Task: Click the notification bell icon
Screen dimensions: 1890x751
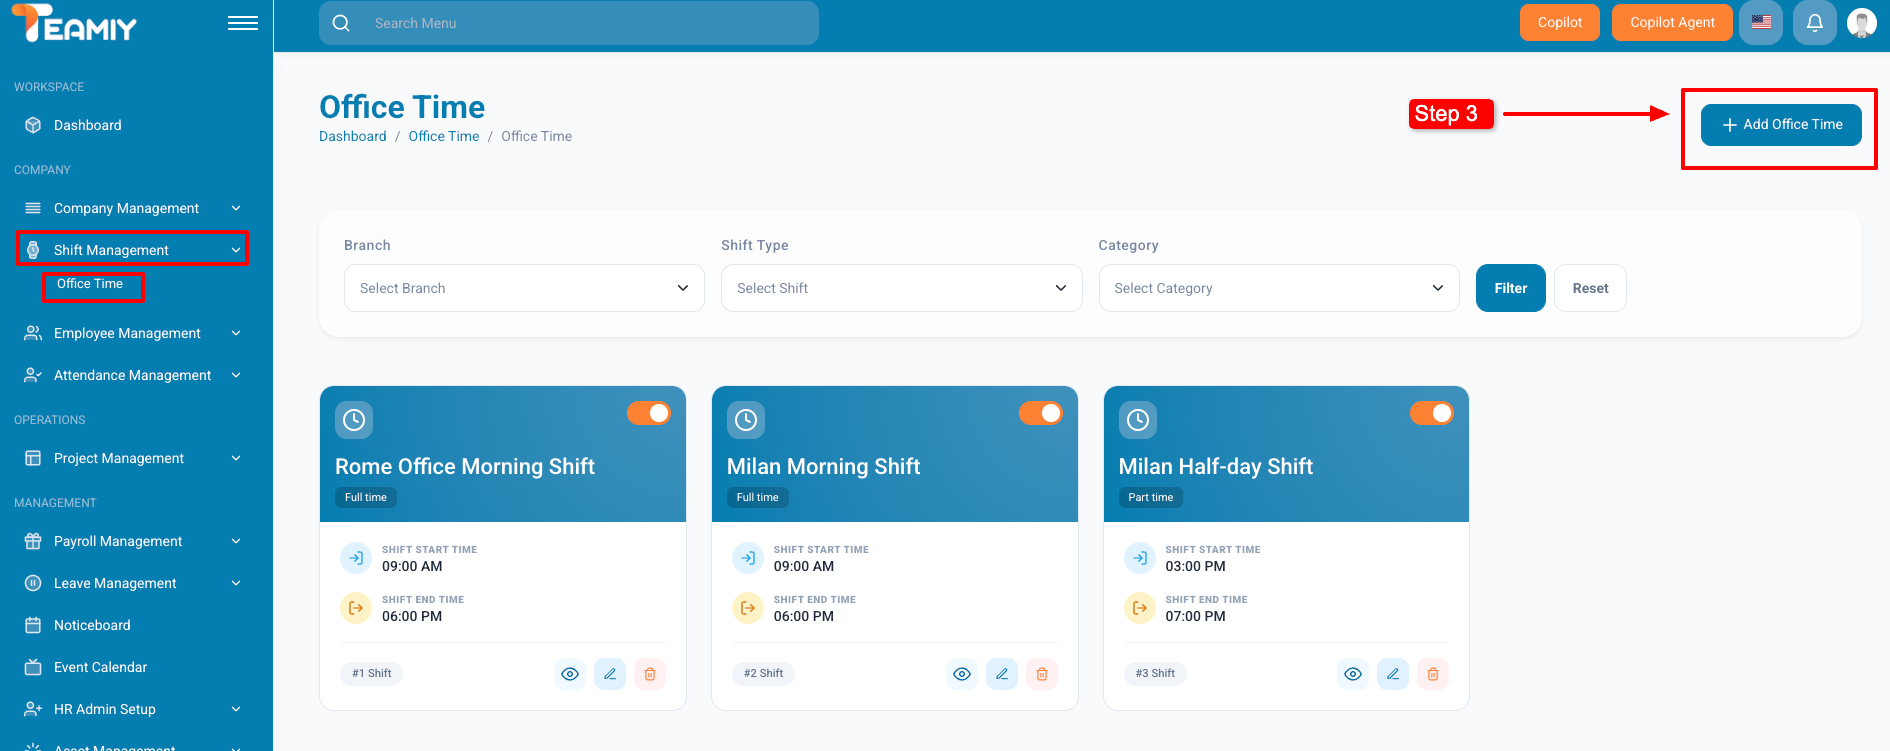Action: pyautogui.click(x=1814, y=23)
